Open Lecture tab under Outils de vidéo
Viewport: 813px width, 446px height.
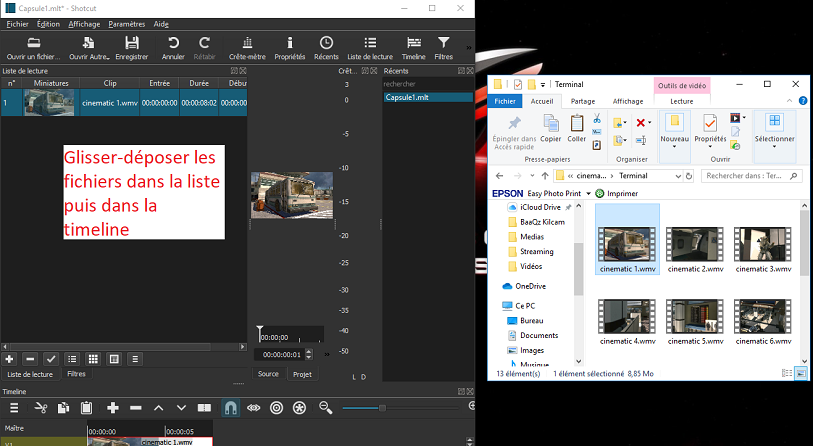tap(681, 101)
